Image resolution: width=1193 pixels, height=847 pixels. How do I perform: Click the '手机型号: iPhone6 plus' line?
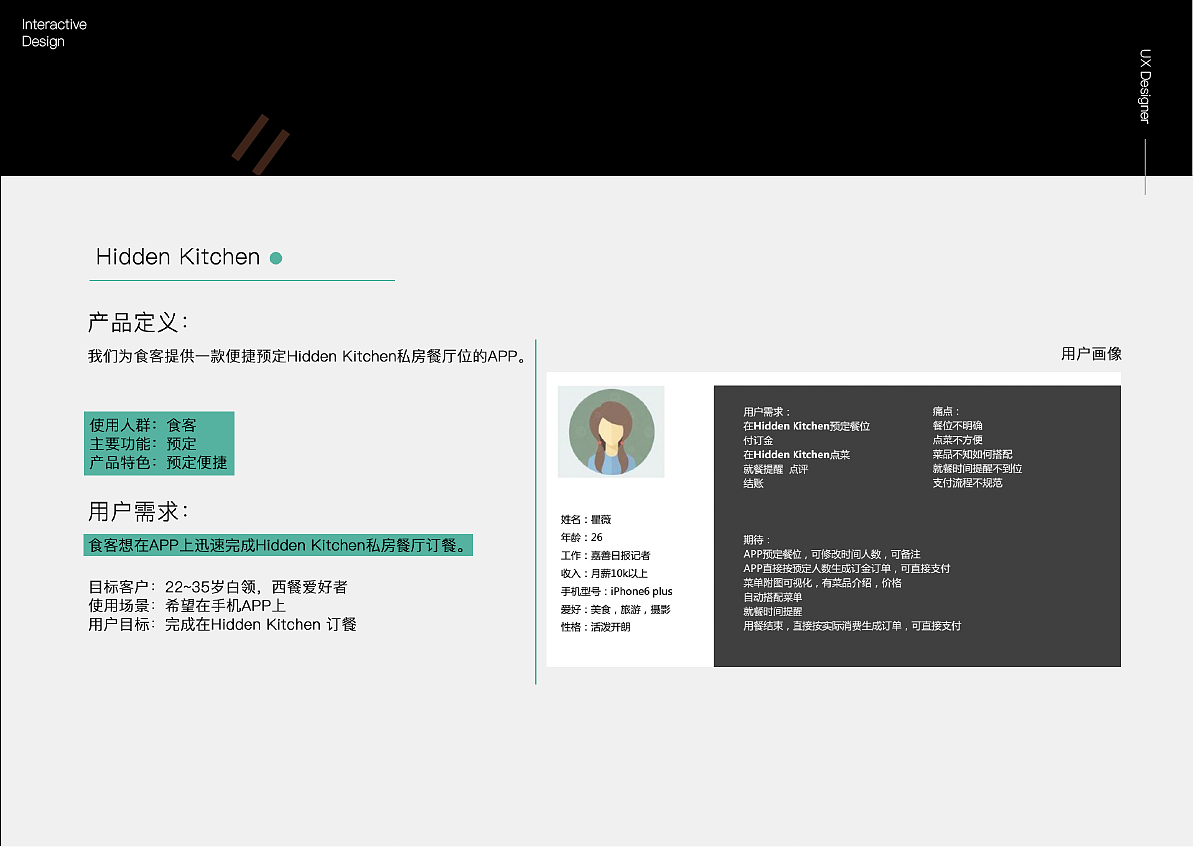point(617,591)
